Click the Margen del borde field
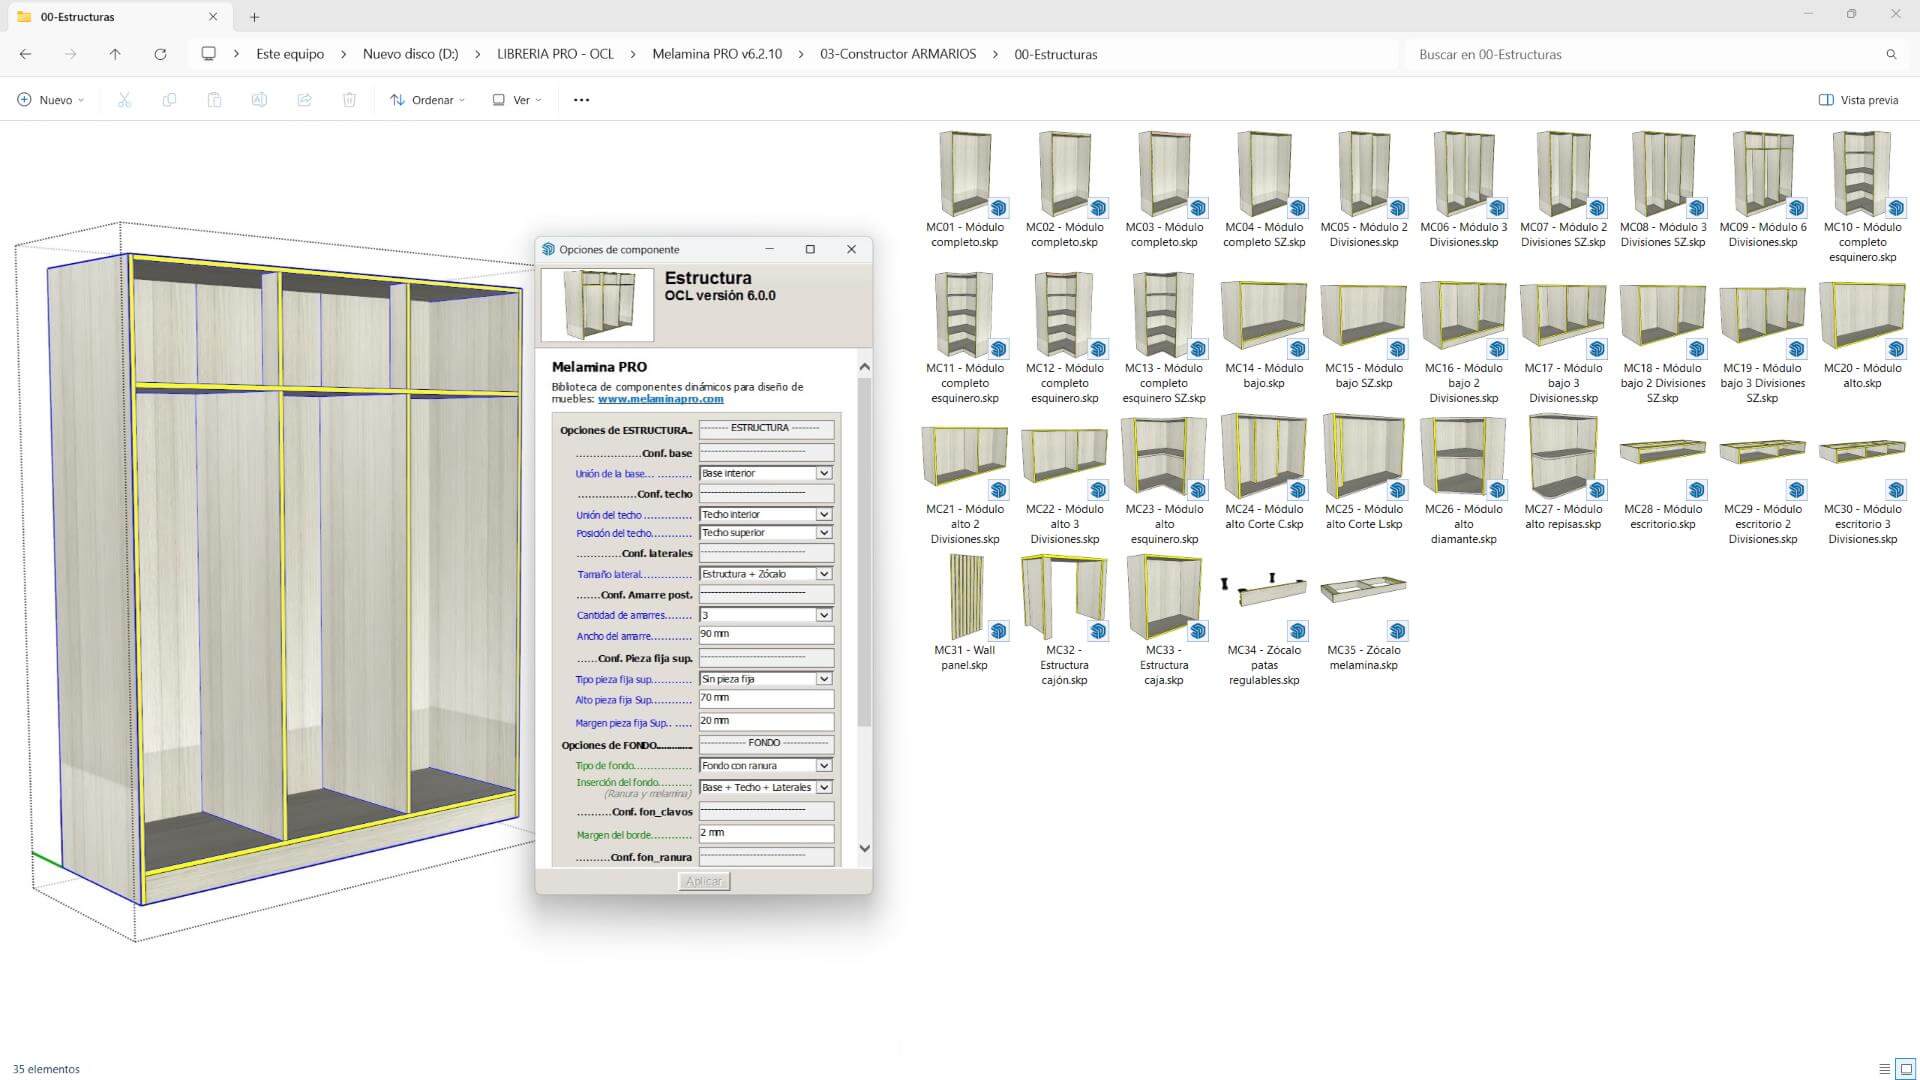Screen dimensions: 1920x1080 coord(766,834)
